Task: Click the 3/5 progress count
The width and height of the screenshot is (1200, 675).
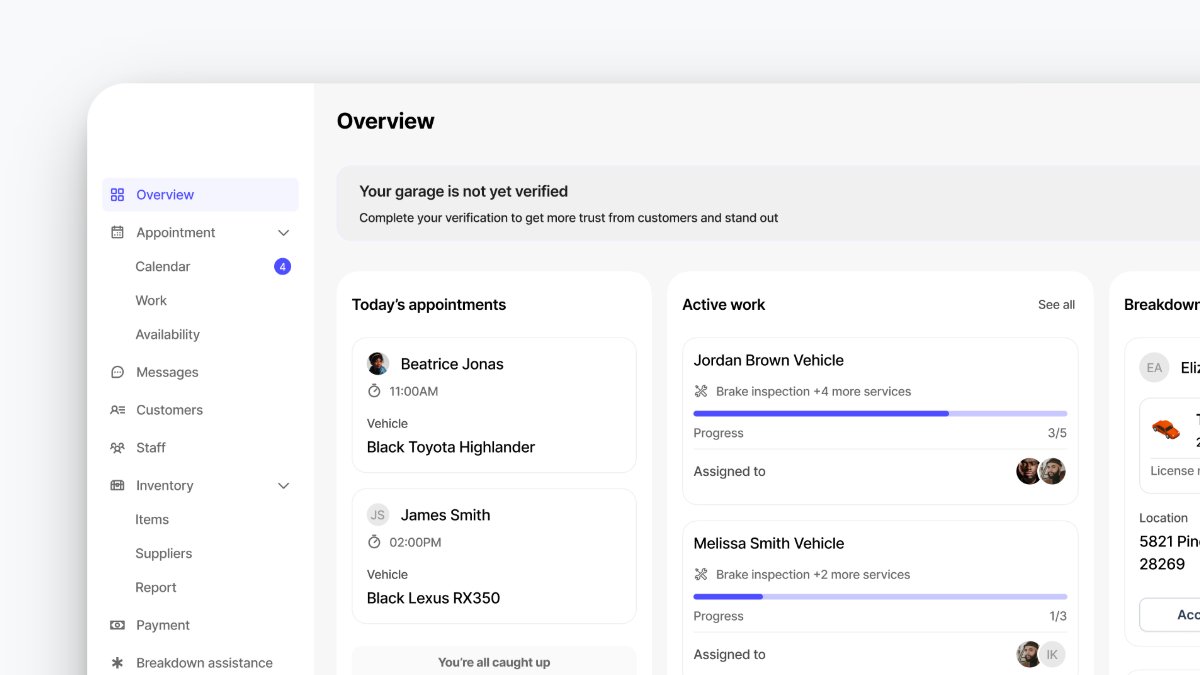Action: coord(1057,433)
